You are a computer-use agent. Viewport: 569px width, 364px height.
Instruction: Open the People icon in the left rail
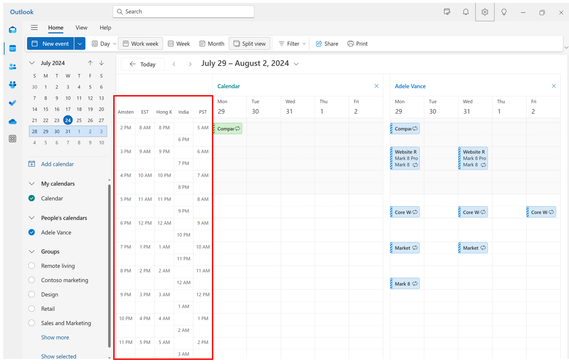pyautogui.click(x=13, y=67)
